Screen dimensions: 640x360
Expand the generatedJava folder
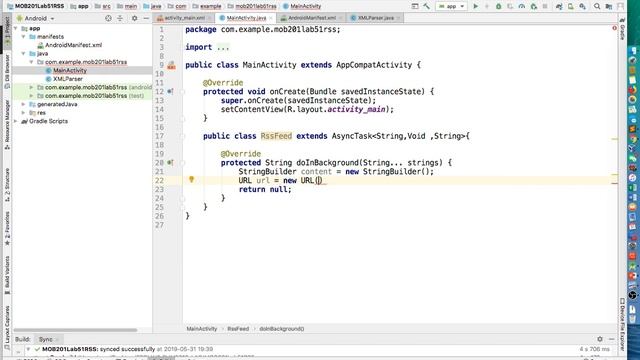(24, 104)
